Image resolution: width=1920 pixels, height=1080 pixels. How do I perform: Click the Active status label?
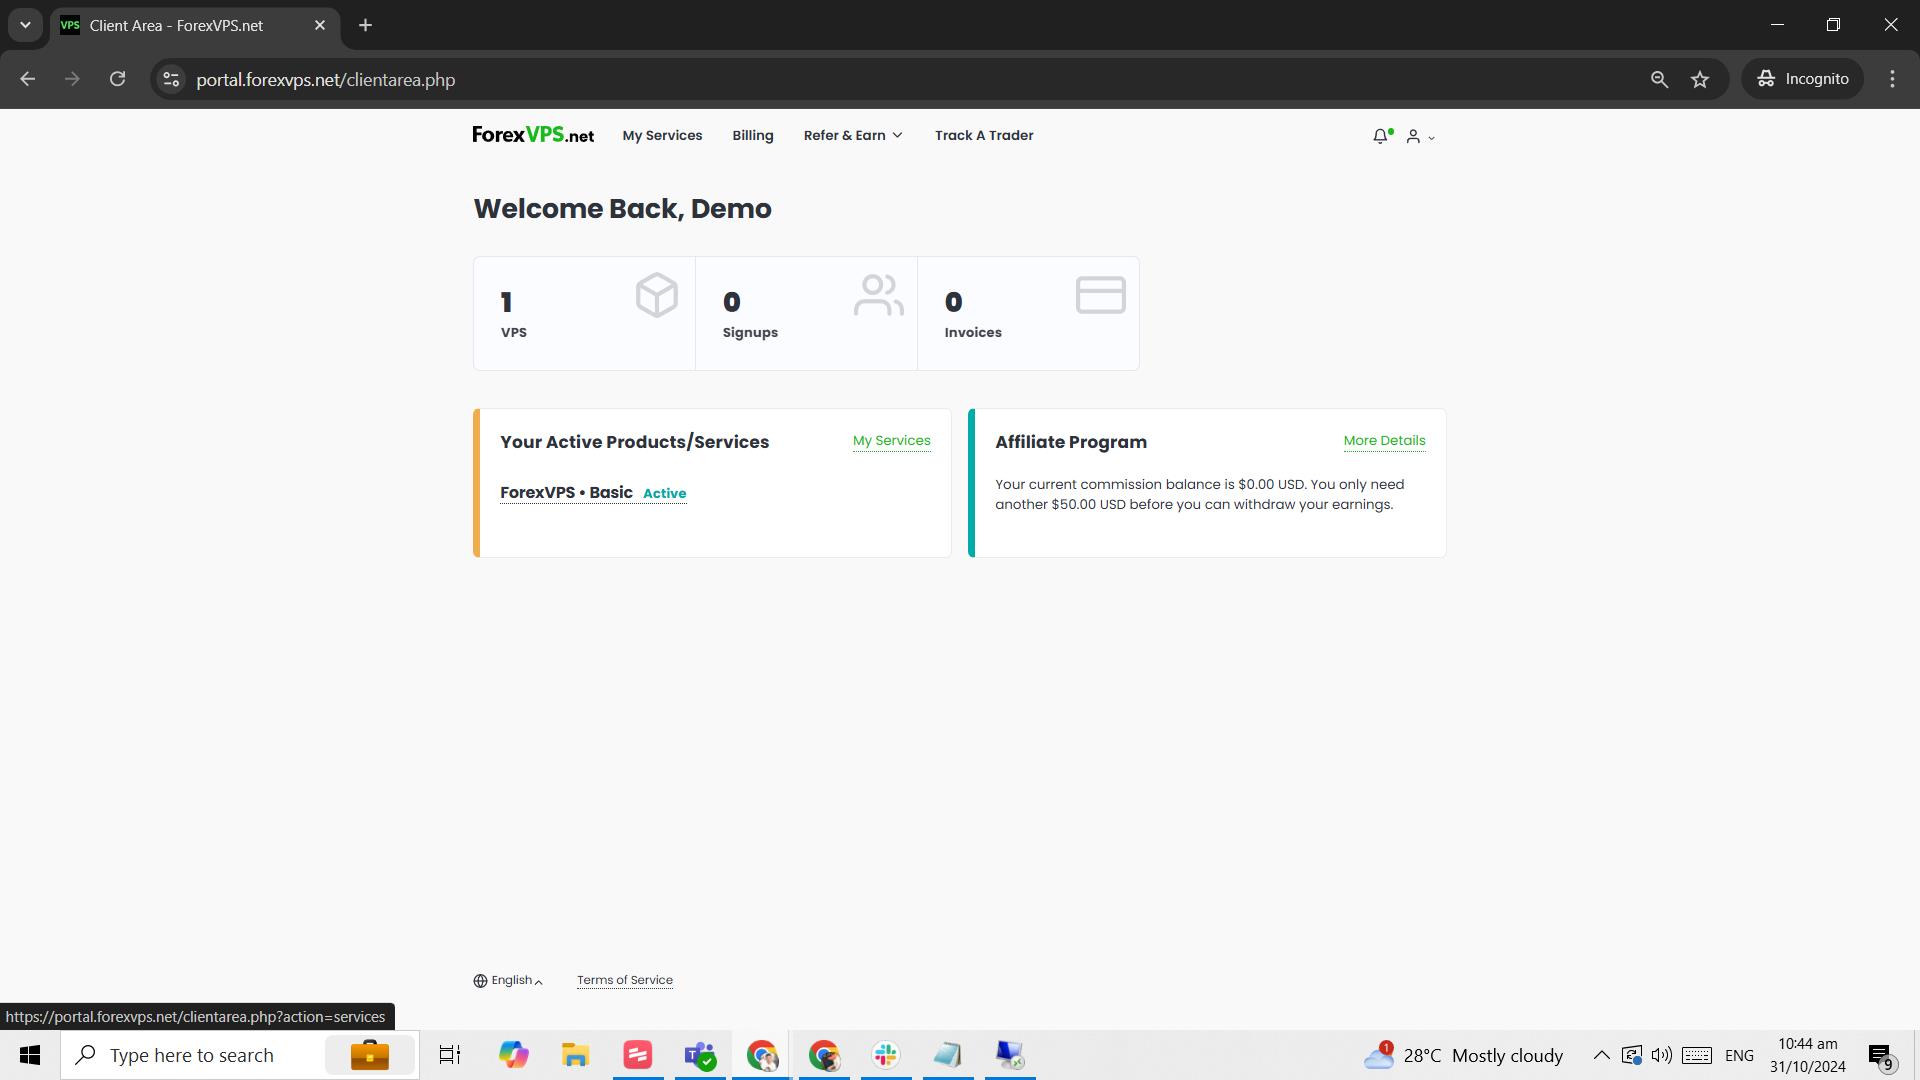664,494
